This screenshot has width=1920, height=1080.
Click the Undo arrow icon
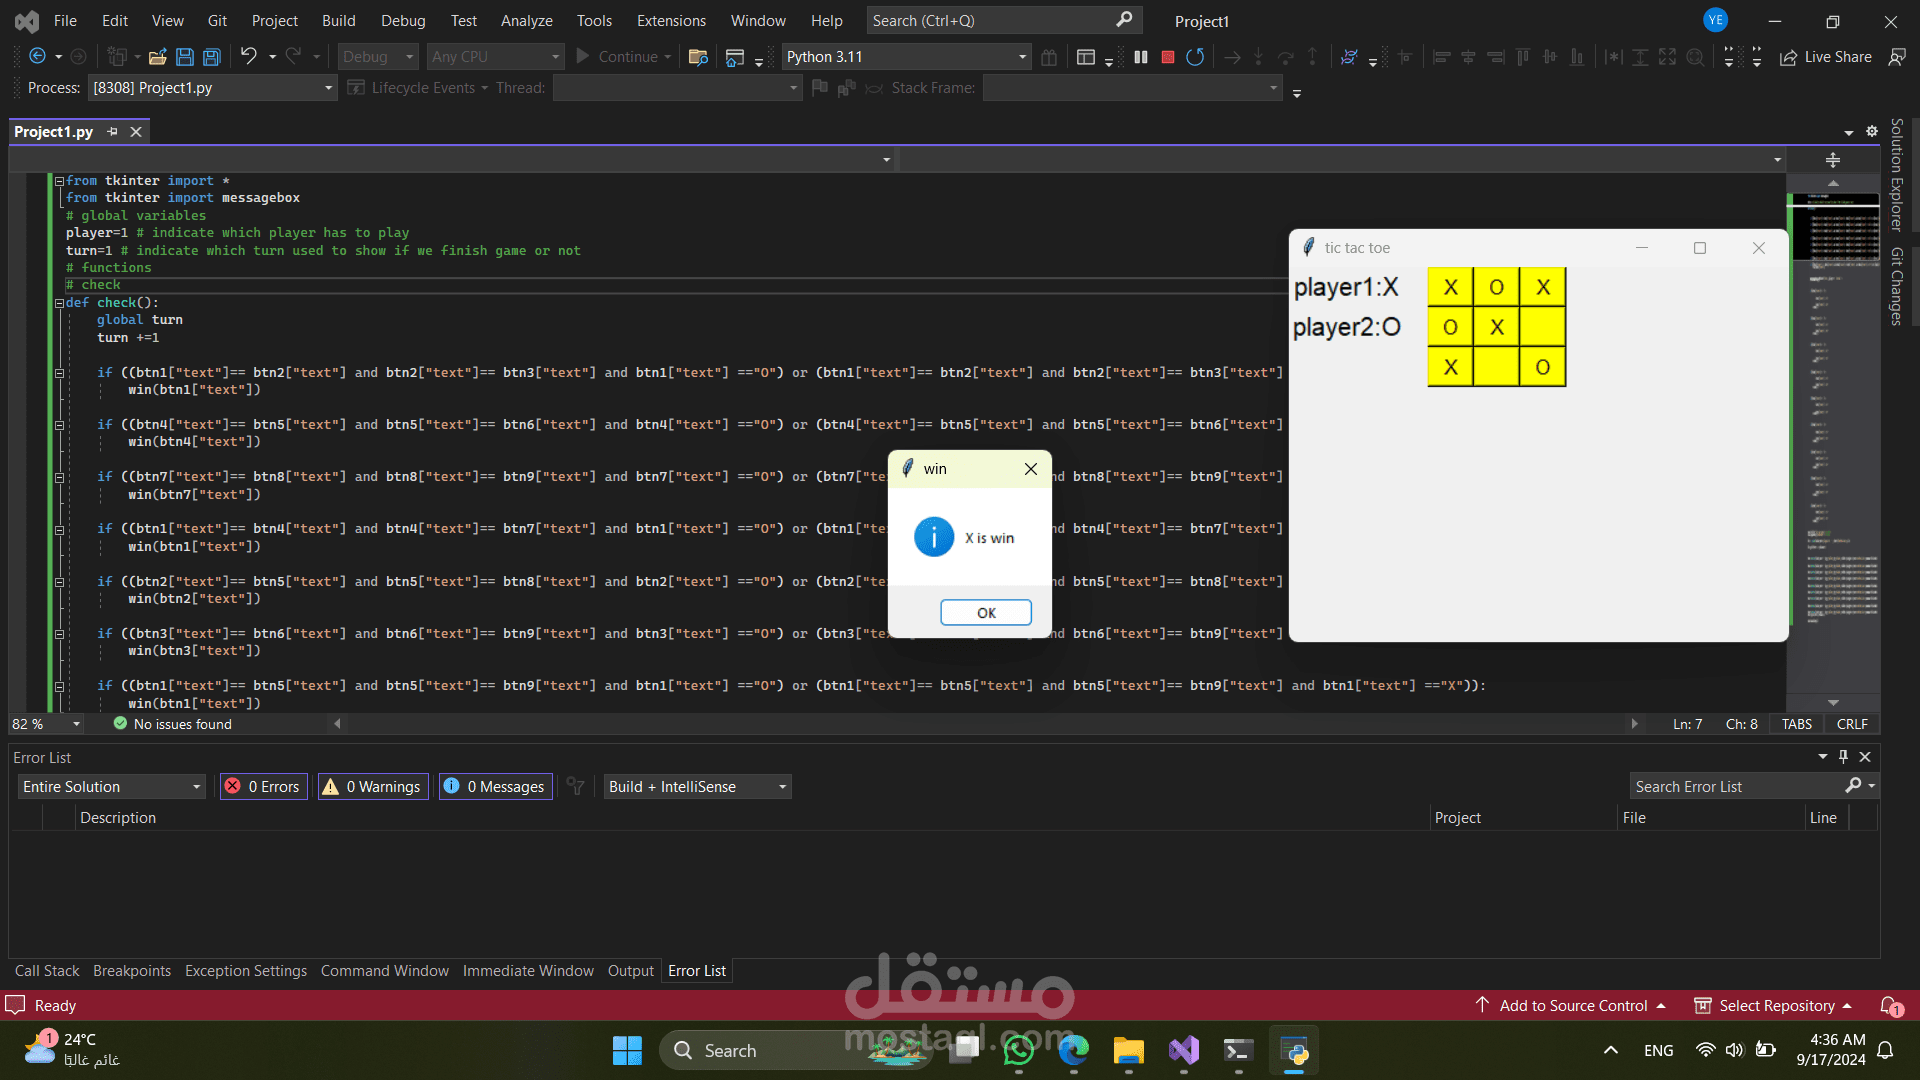(249, 56)
